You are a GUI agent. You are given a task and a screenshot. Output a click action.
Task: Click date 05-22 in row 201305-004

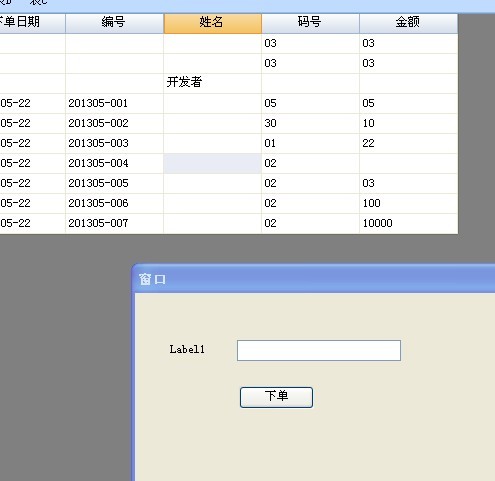[x=32, y=163]
